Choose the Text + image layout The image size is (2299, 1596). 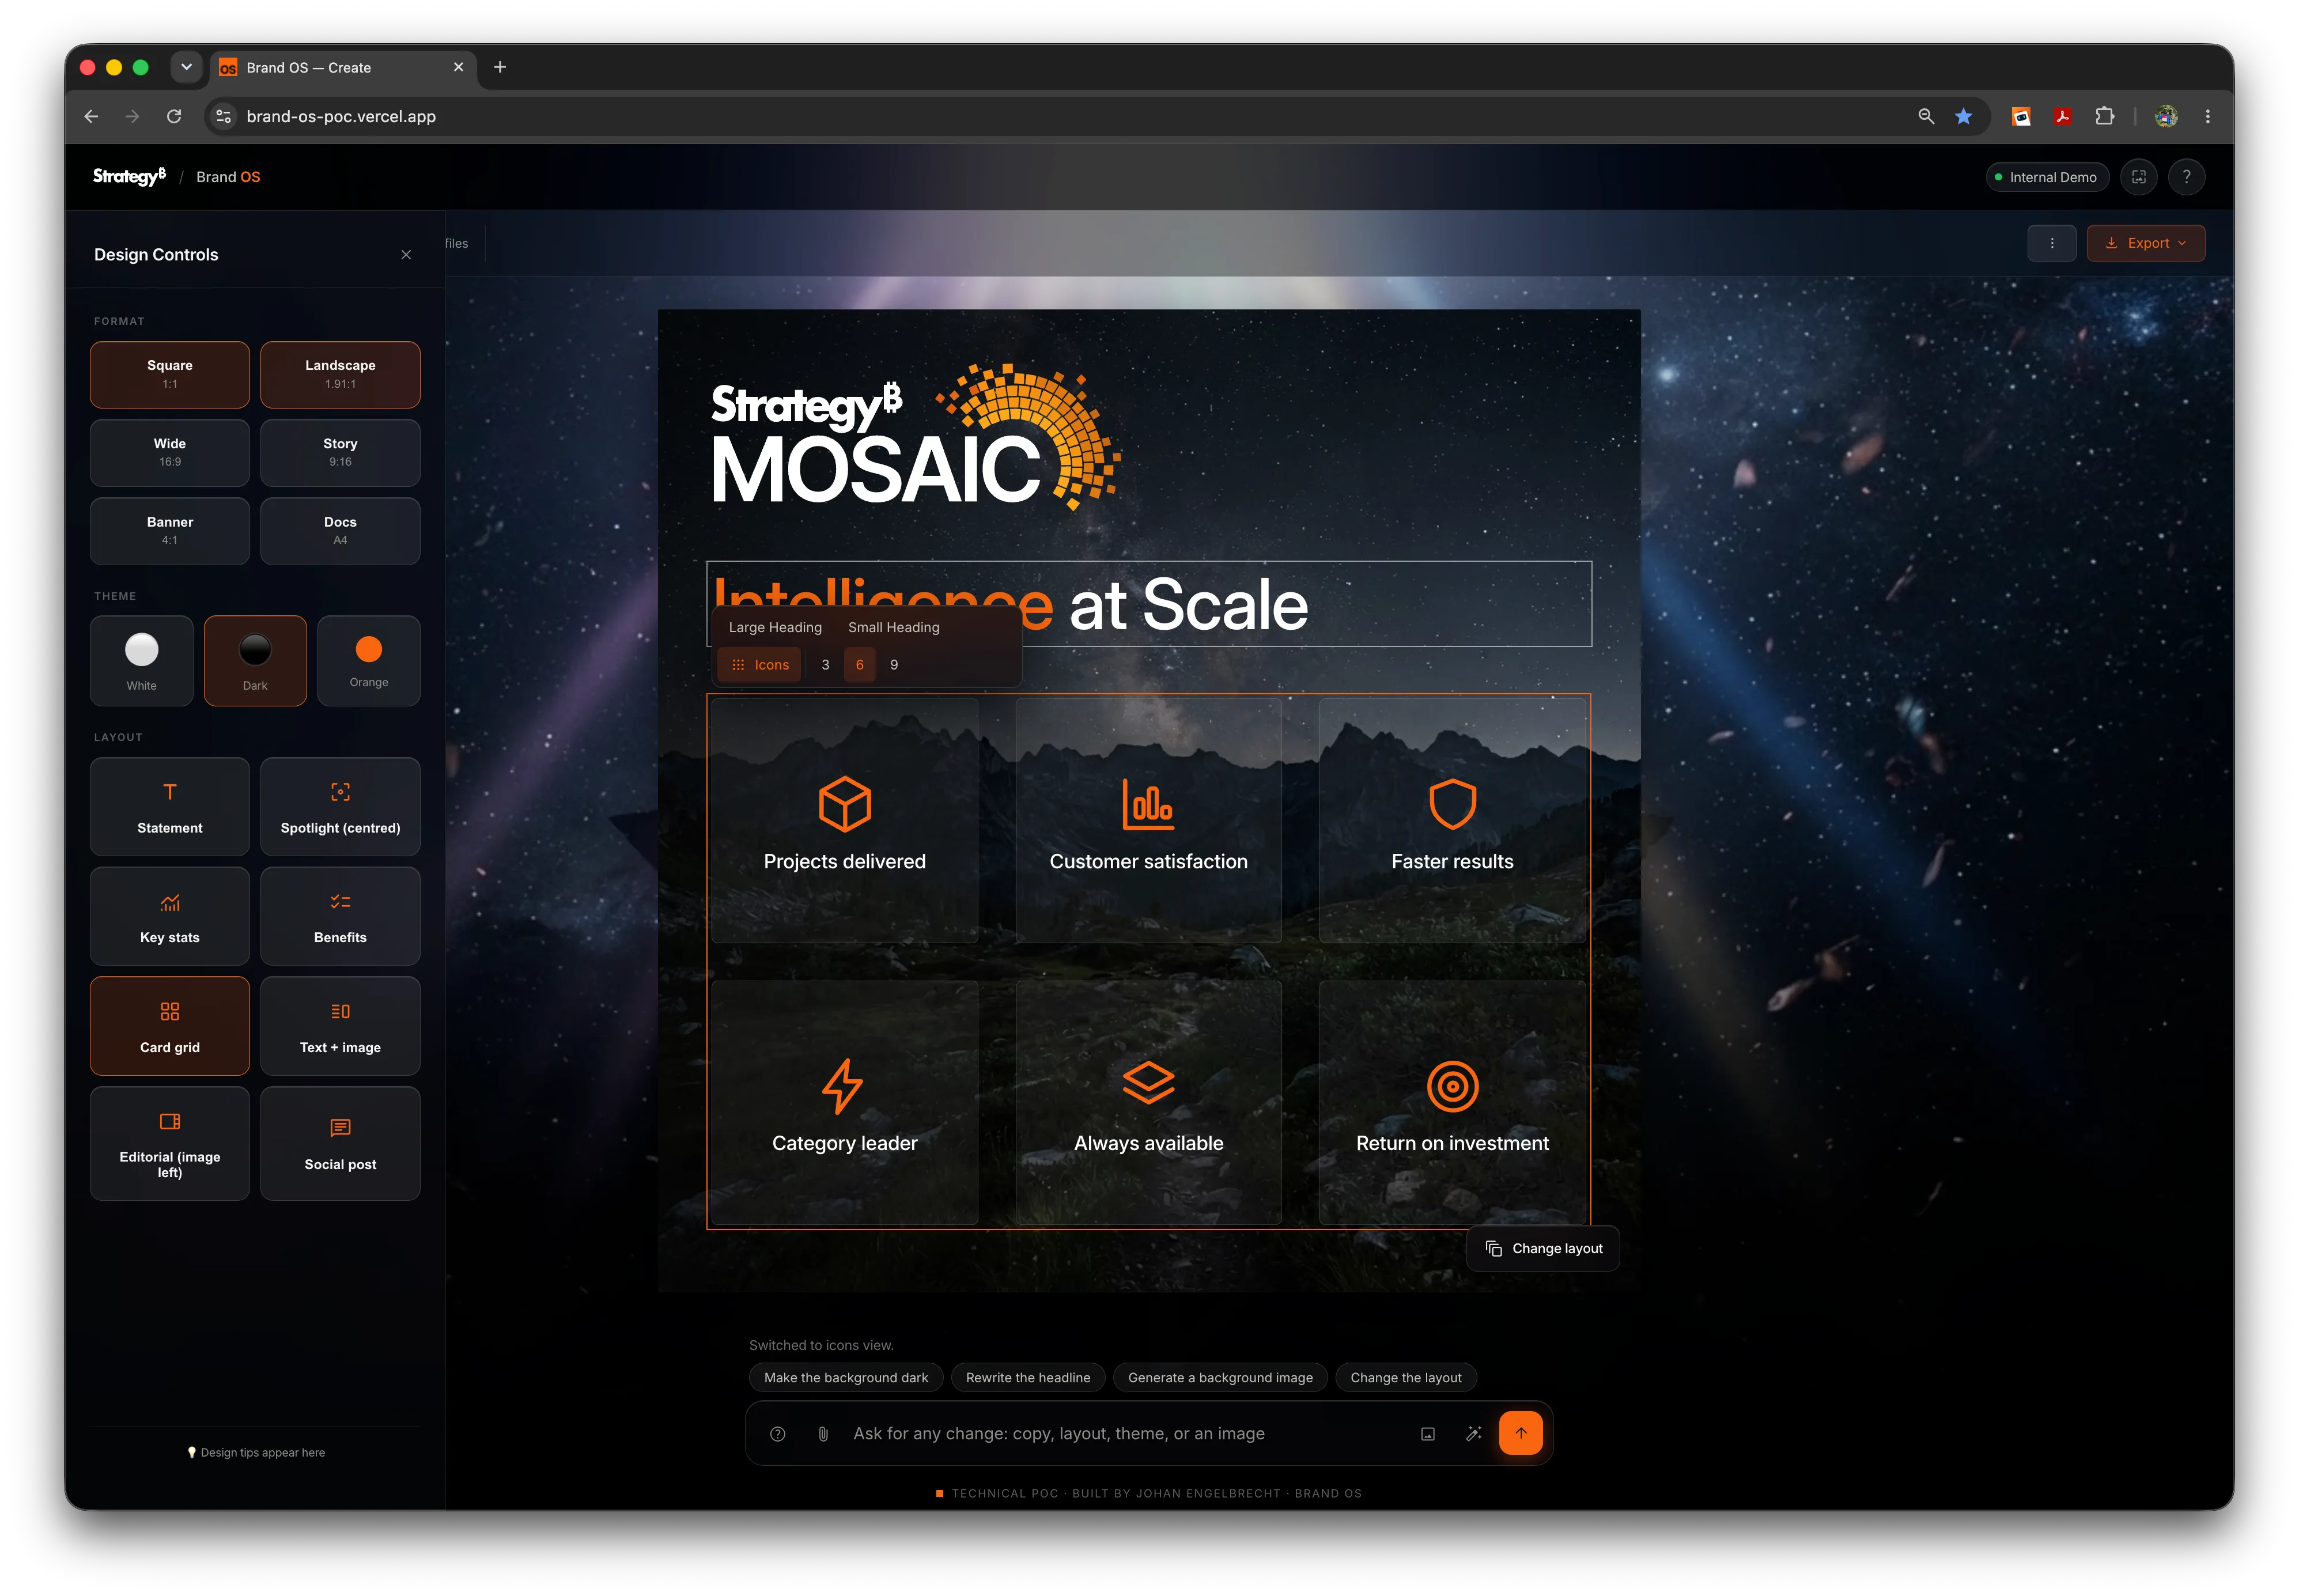pyautogui.click(x=340, y=1026)
